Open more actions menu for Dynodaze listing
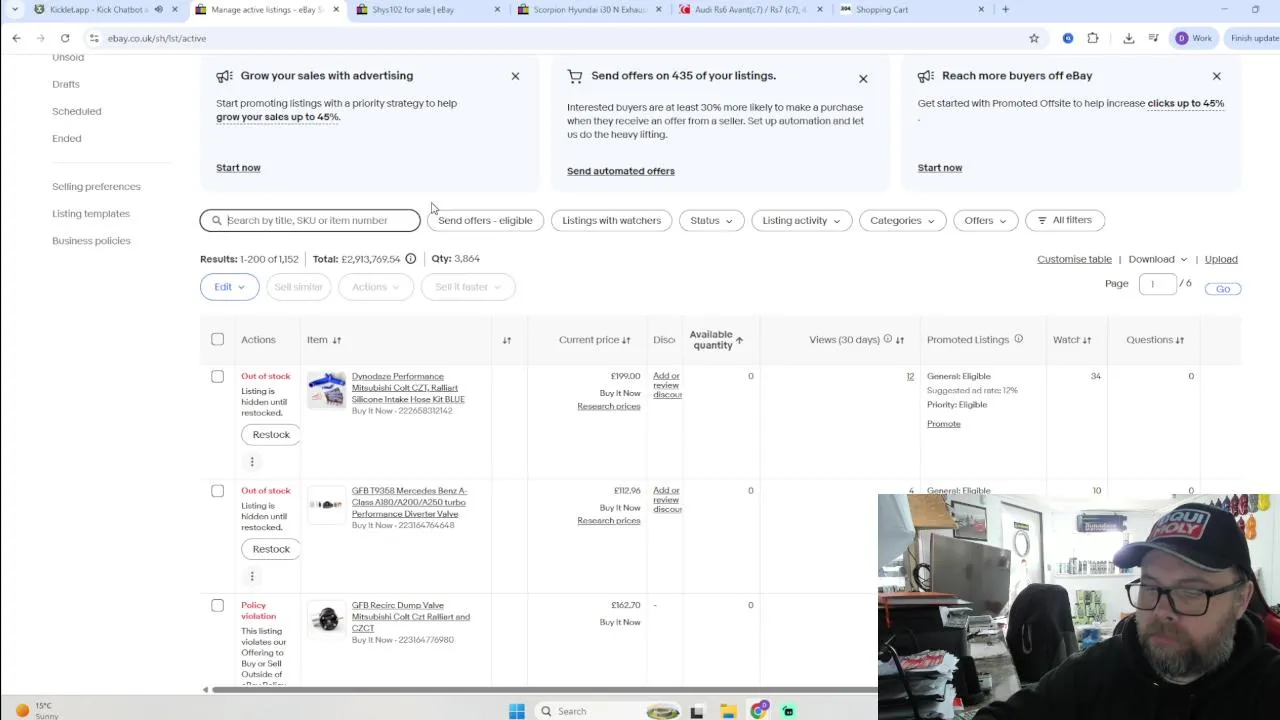The image size is (1280, 720). 252,462
